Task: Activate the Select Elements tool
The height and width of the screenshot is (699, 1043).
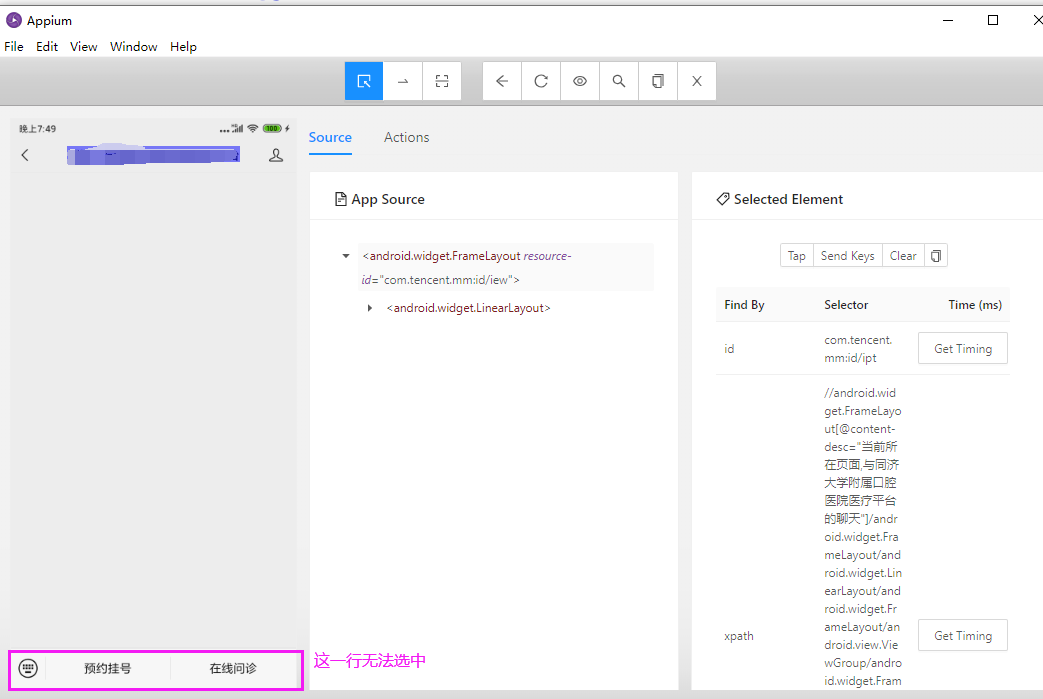Action: point(364,81)
